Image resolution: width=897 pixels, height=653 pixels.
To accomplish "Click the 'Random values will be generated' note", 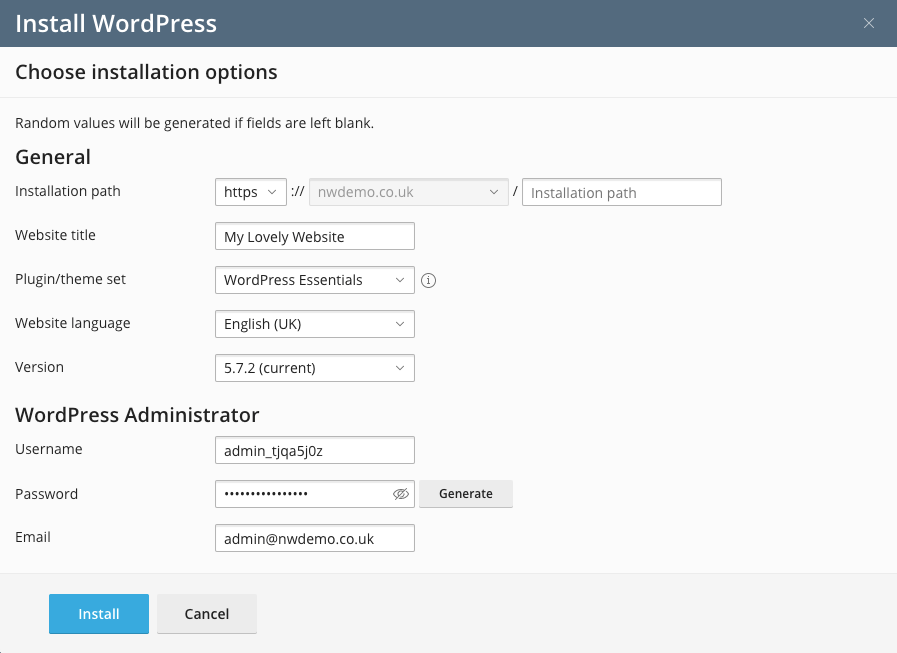I will (x=195, y=123).
